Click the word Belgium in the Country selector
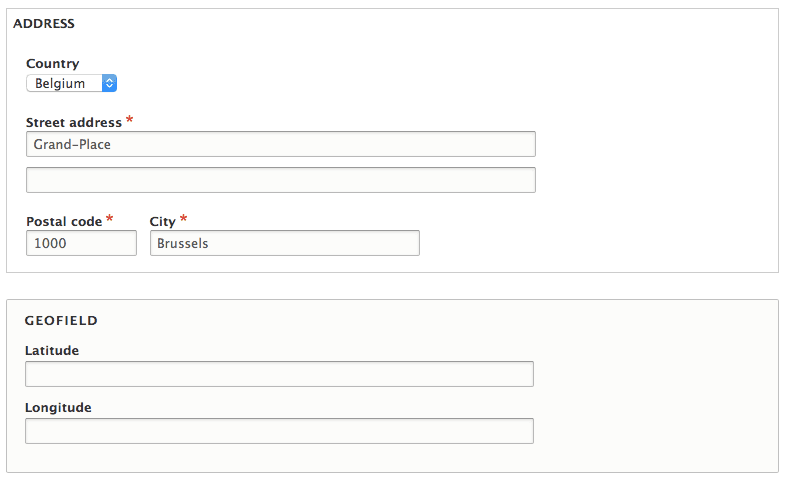The width and height of the screenshot is (787, 483). [x=60, y=84]
